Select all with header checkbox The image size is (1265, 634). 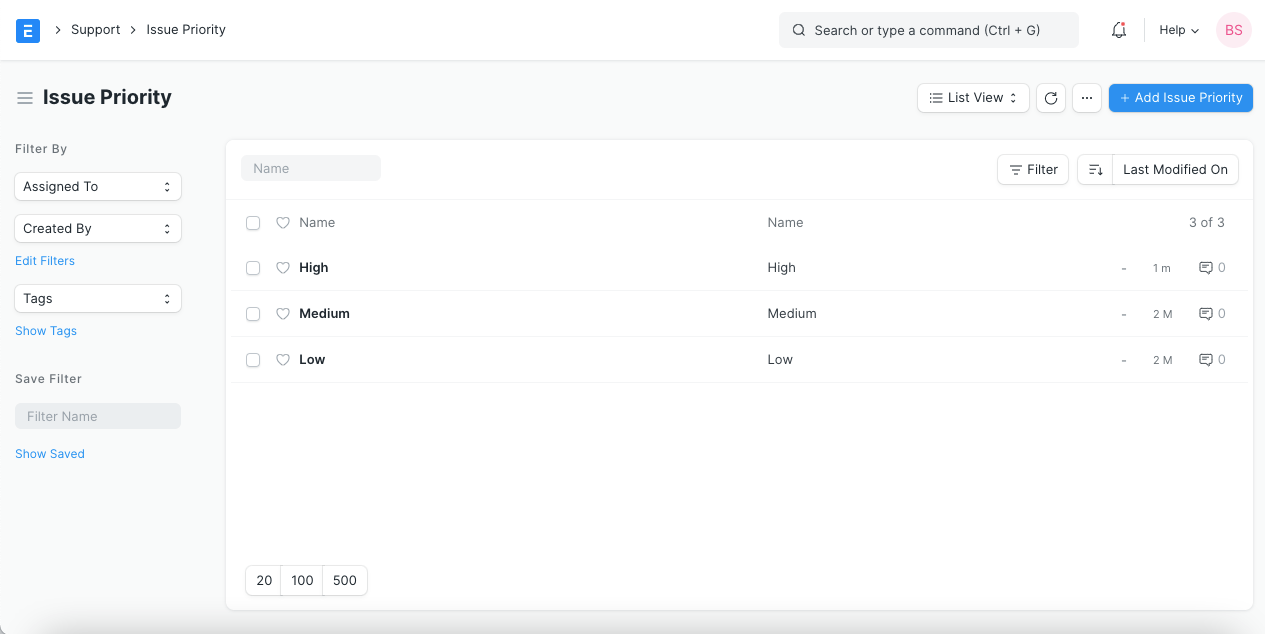point(253,223)
